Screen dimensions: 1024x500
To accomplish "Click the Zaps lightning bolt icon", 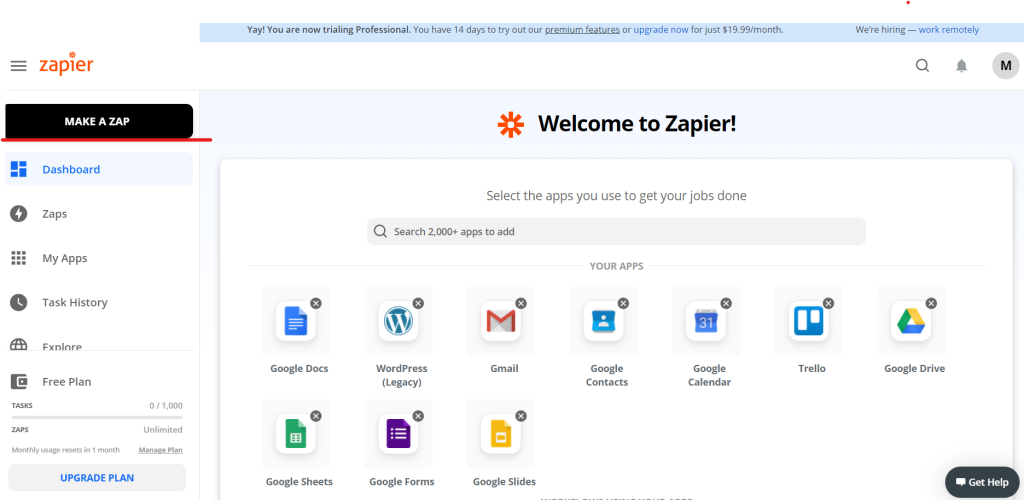I will click(19, 213).
